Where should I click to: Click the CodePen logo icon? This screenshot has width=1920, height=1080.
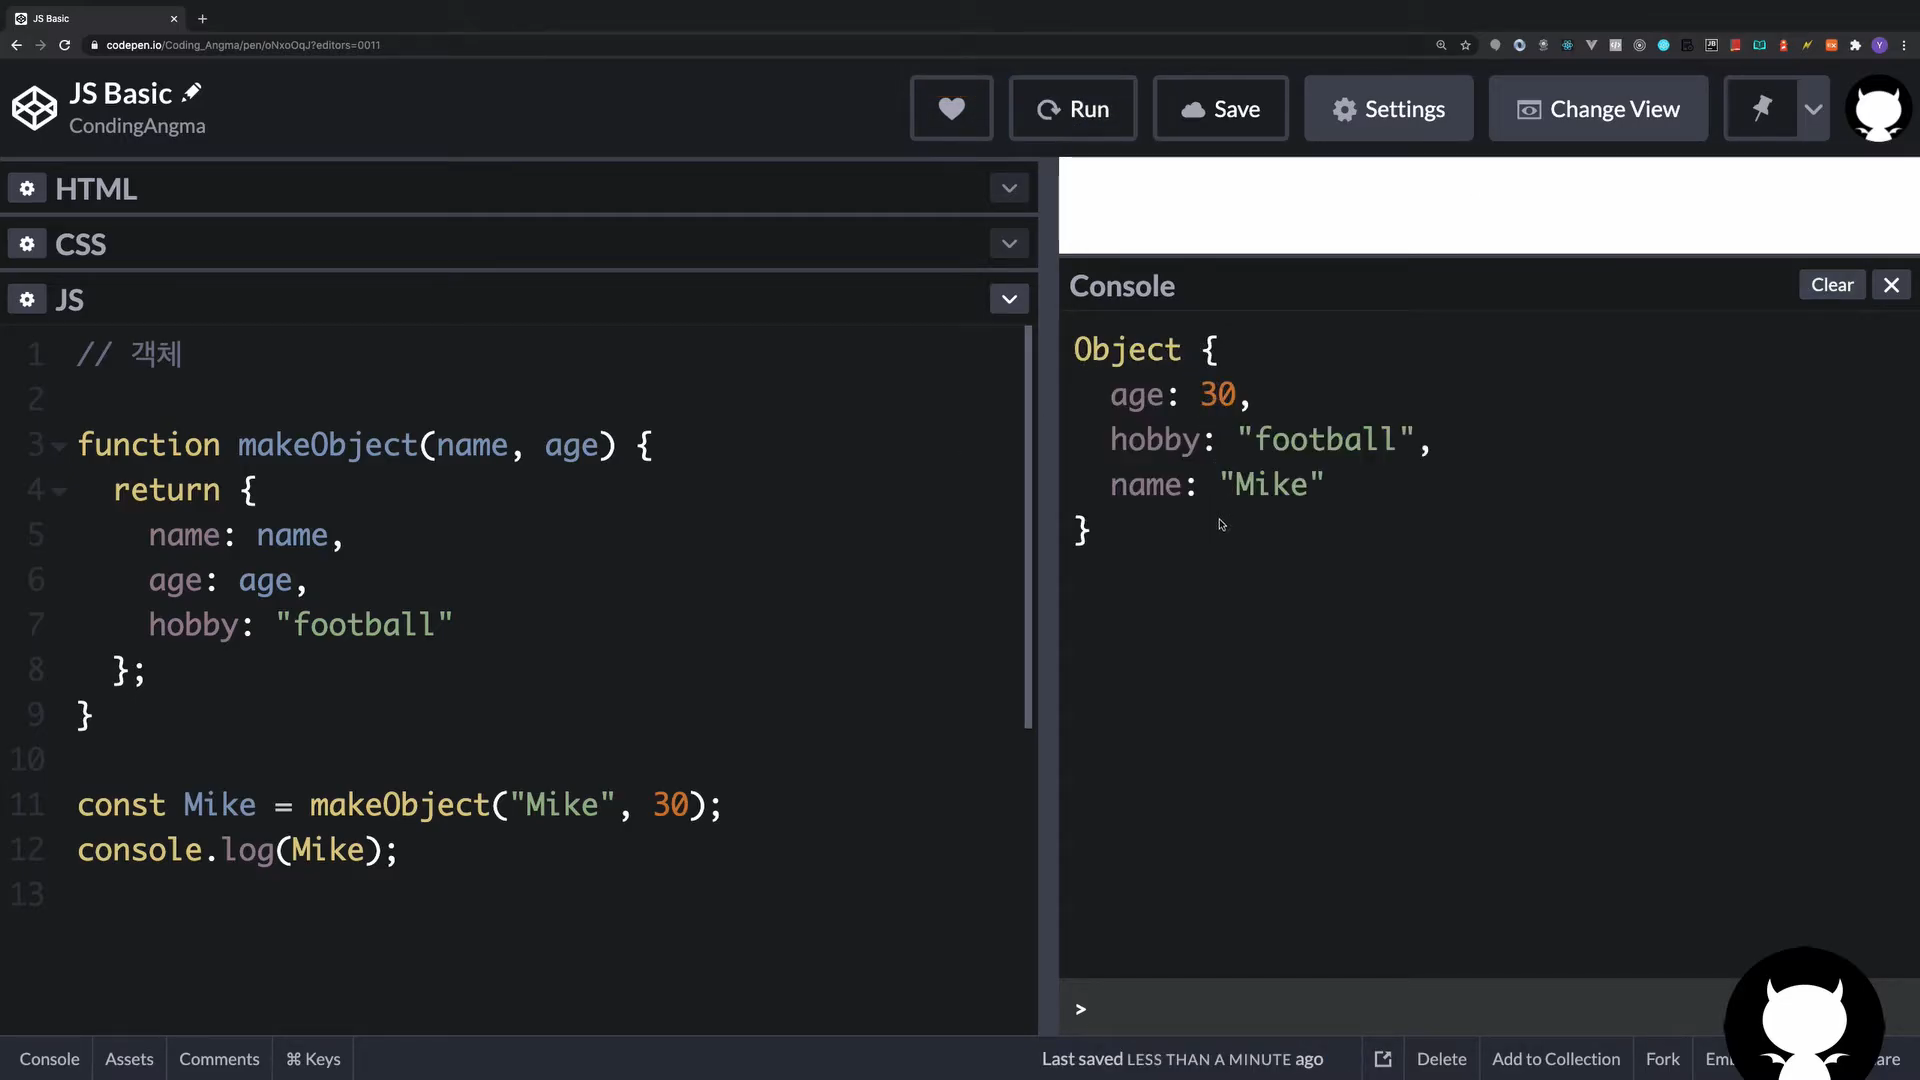pos(35,108)
